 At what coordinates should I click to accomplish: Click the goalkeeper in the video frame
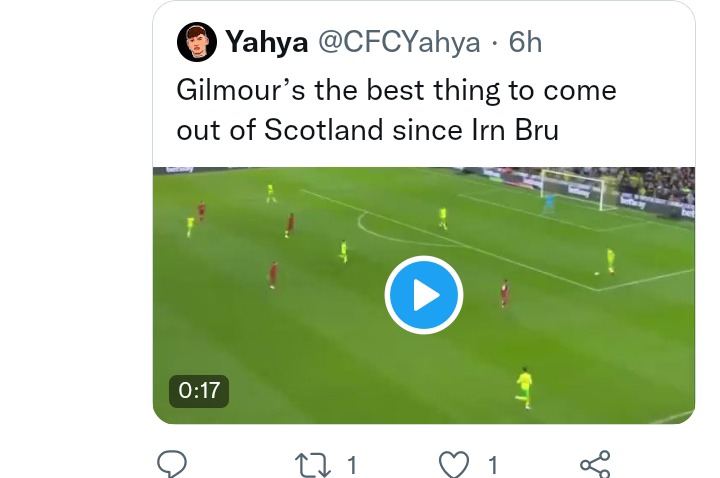click(549, 203)
